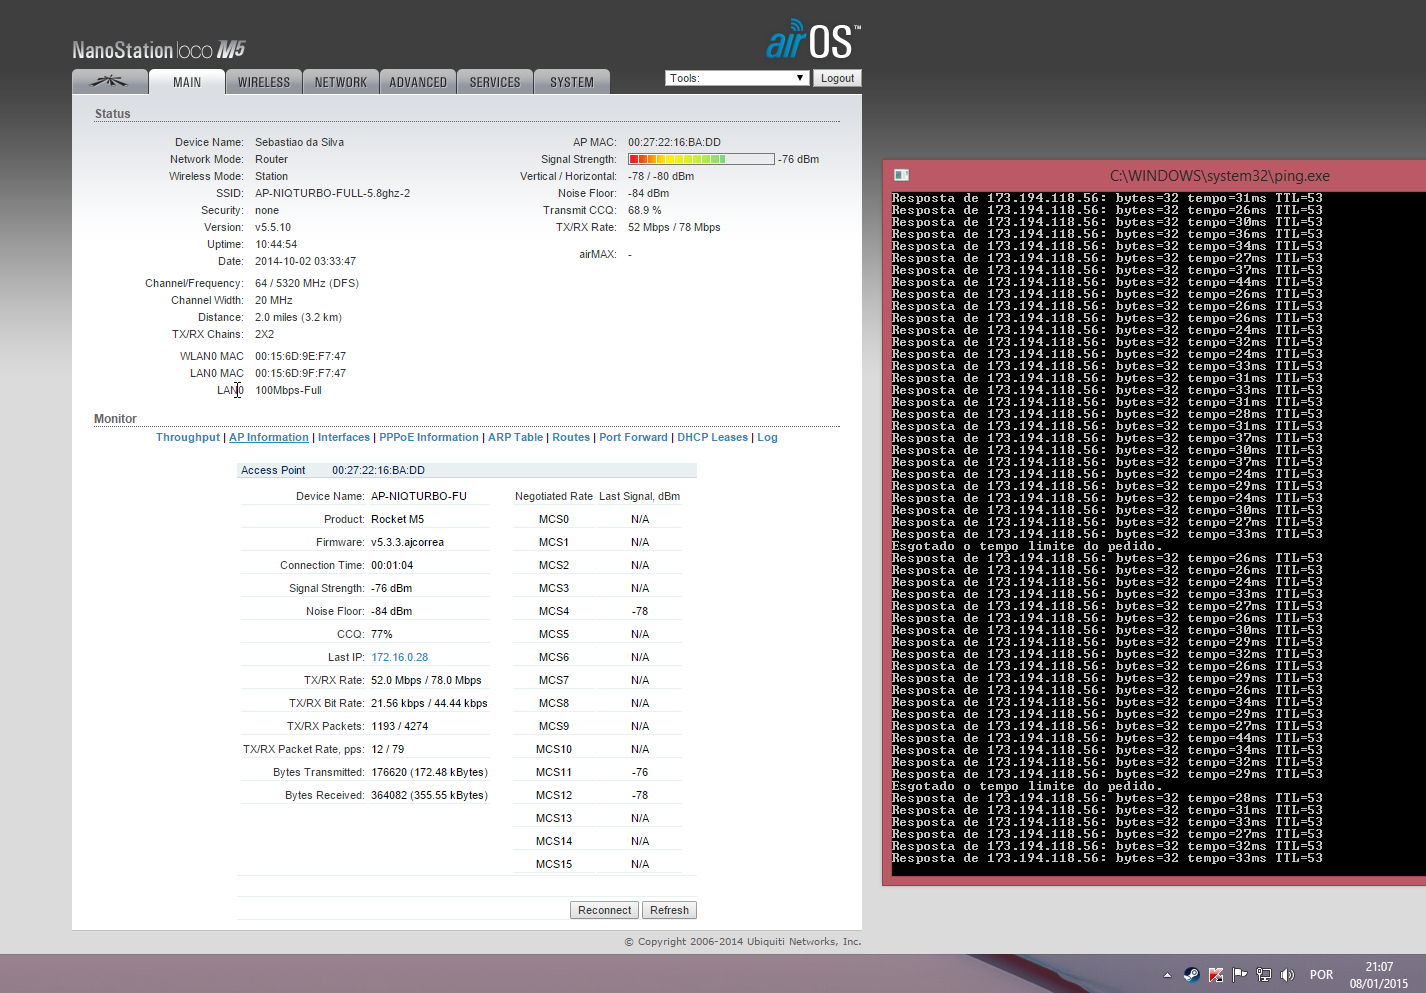
Task: Show hidden tray icons arrow
Action: (x=1167, y=975)
